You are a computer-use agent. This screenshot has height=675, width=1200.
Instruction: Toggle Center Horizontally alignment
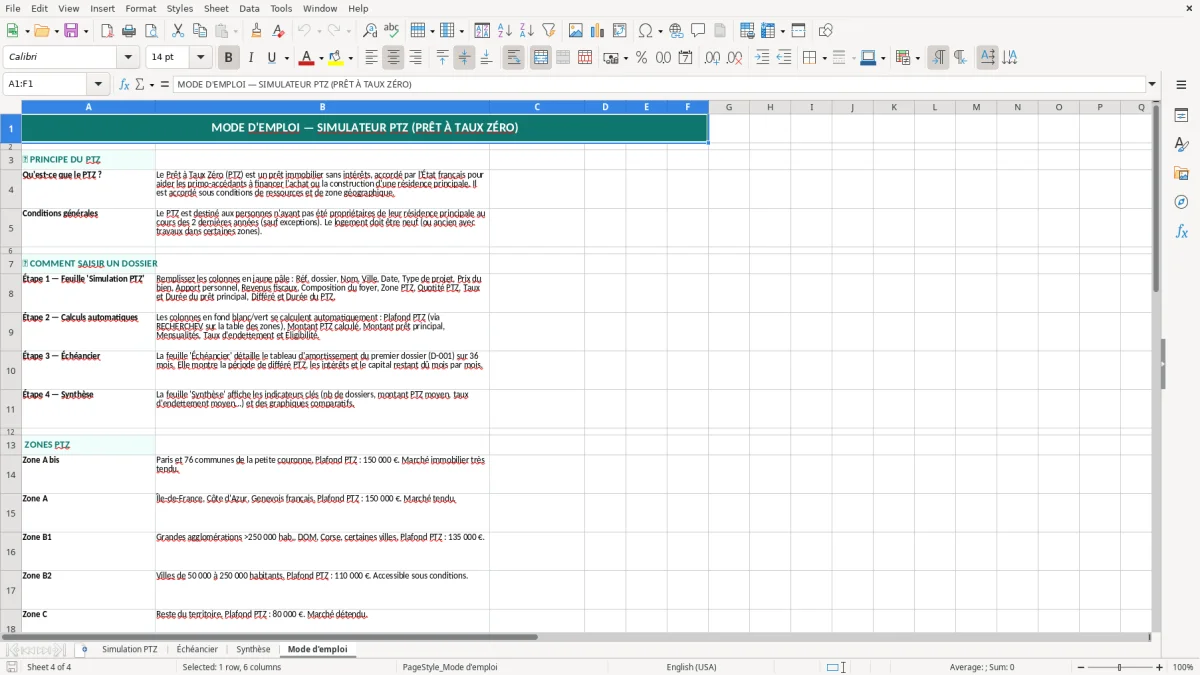click(393, 58)
